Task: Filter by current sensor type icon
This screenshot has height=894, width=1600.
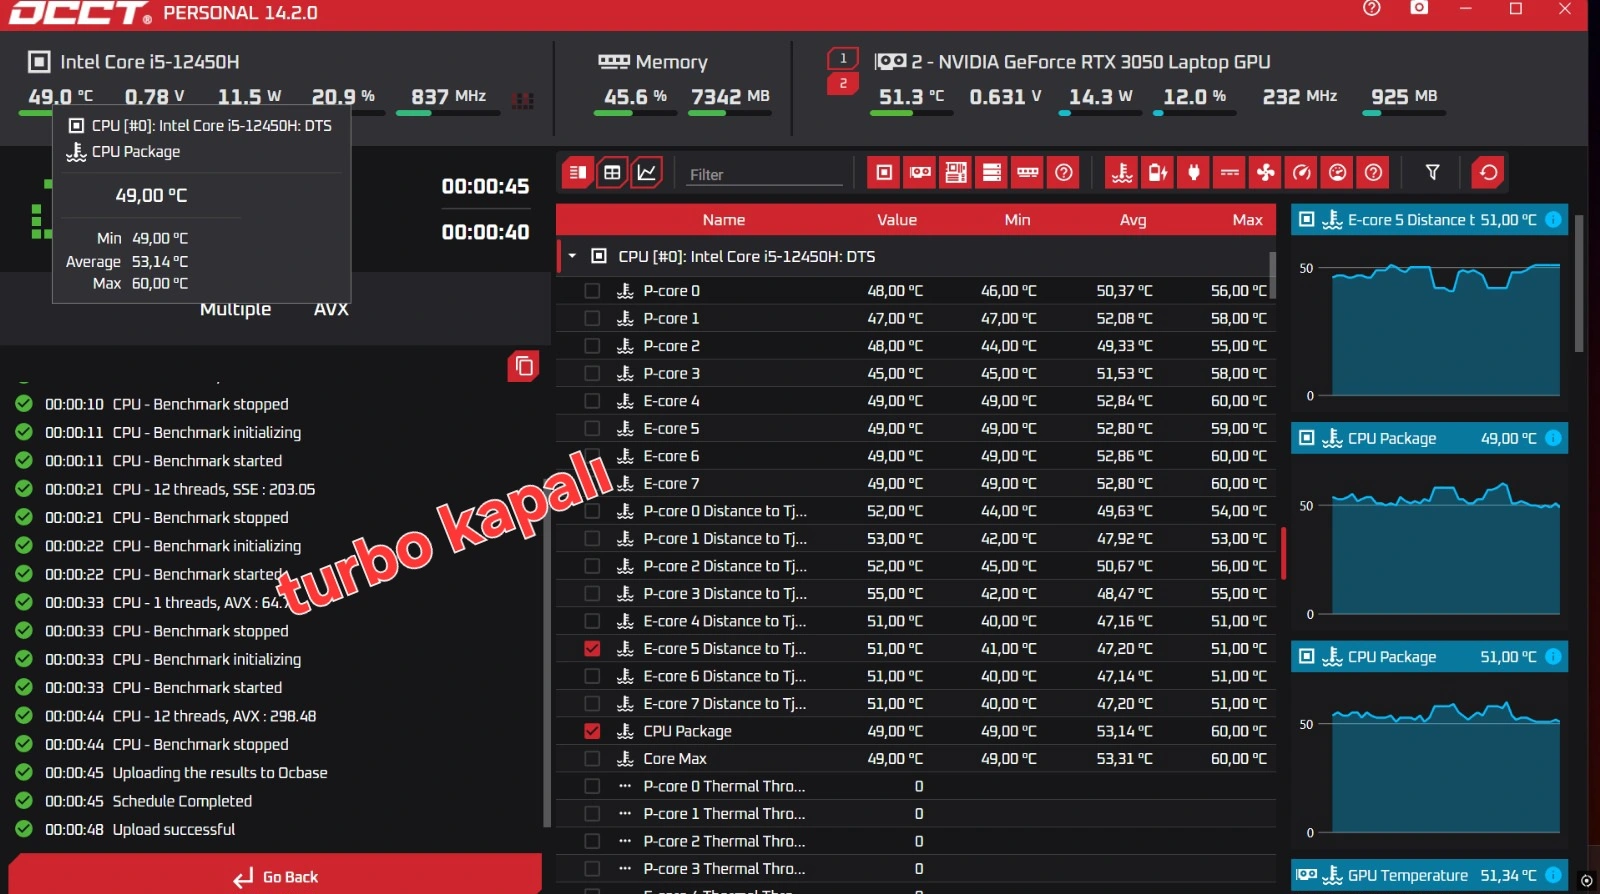Action: pos(1230,173)
